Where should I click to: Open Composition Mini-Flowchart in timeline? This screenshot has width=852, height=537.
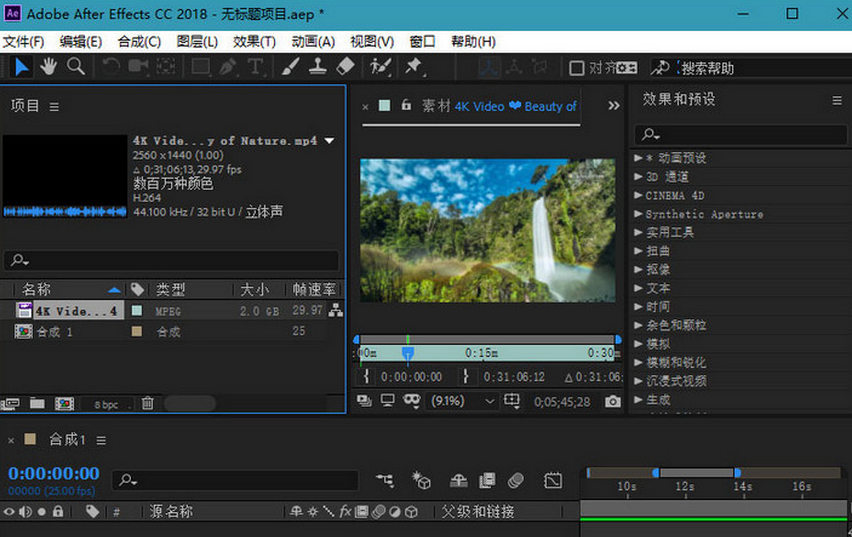(385, 480)
